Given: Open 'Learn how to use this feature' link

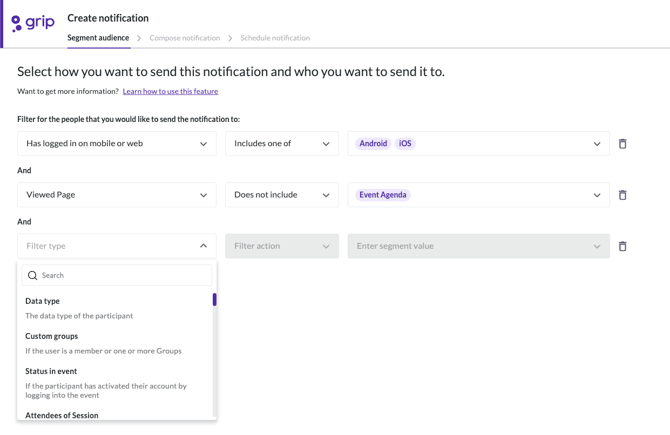Looking at the screenshot, I should click(170, 91).
